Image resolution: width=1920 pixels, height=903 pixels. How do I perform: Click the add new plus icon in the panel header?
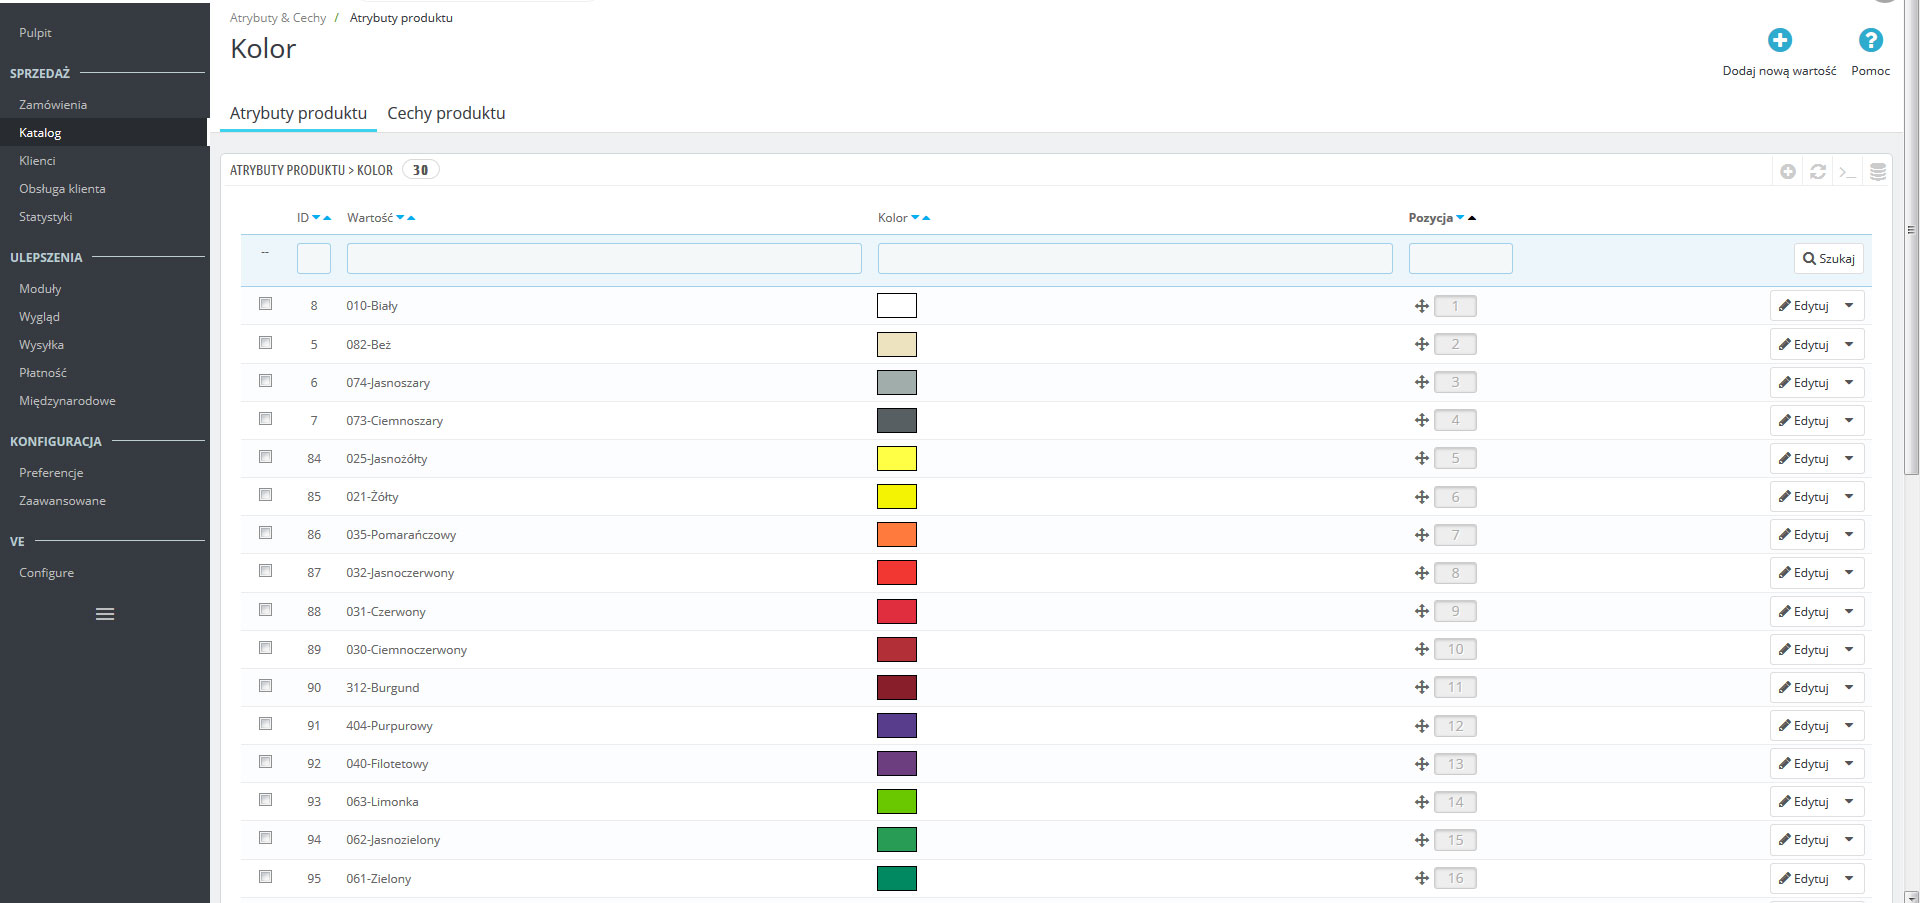[x=1788, y=172]
